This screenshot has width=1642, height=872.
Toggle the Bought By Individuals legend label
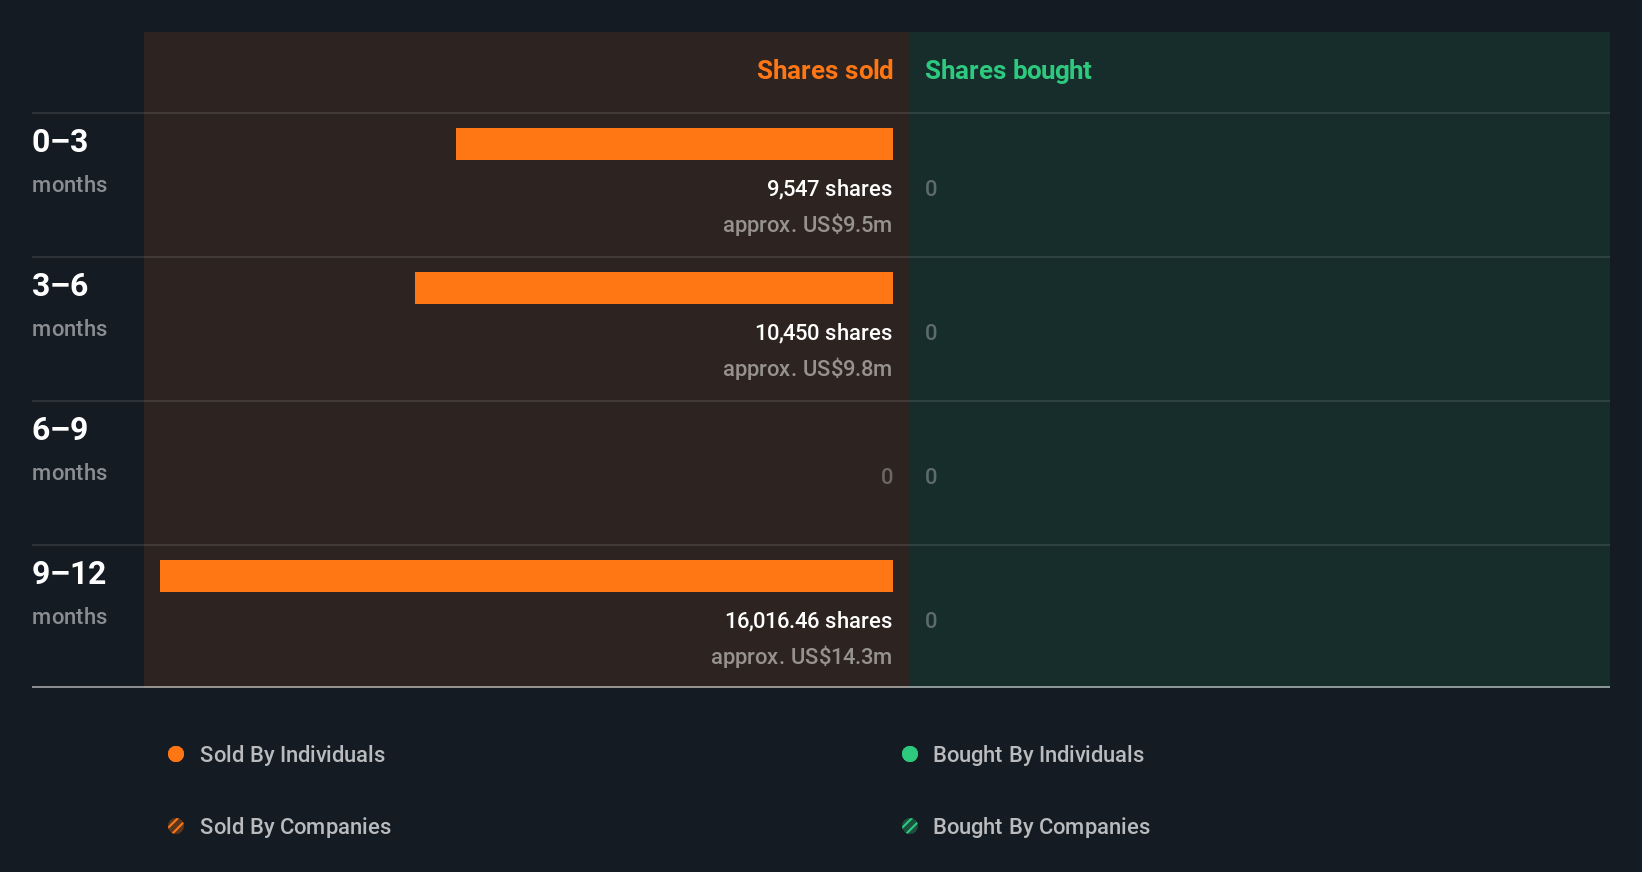[x=1038, y=754]
